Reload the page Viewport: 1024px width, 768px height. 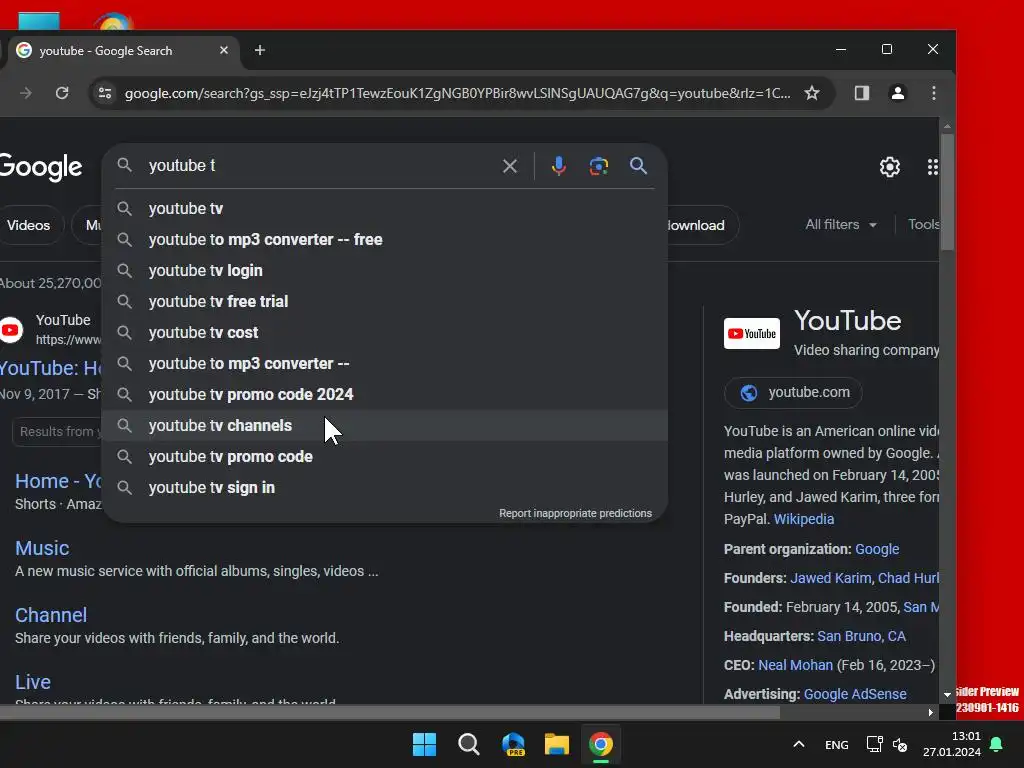click(62, 93)
